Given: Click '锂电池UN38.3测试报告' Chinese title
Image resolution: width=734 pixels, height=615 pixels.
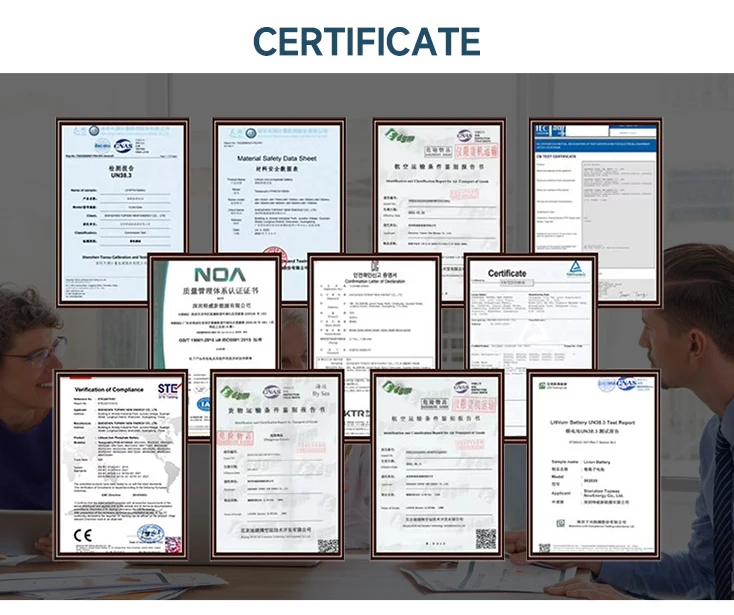Looking at the screenshot, I should click(592, 431).
